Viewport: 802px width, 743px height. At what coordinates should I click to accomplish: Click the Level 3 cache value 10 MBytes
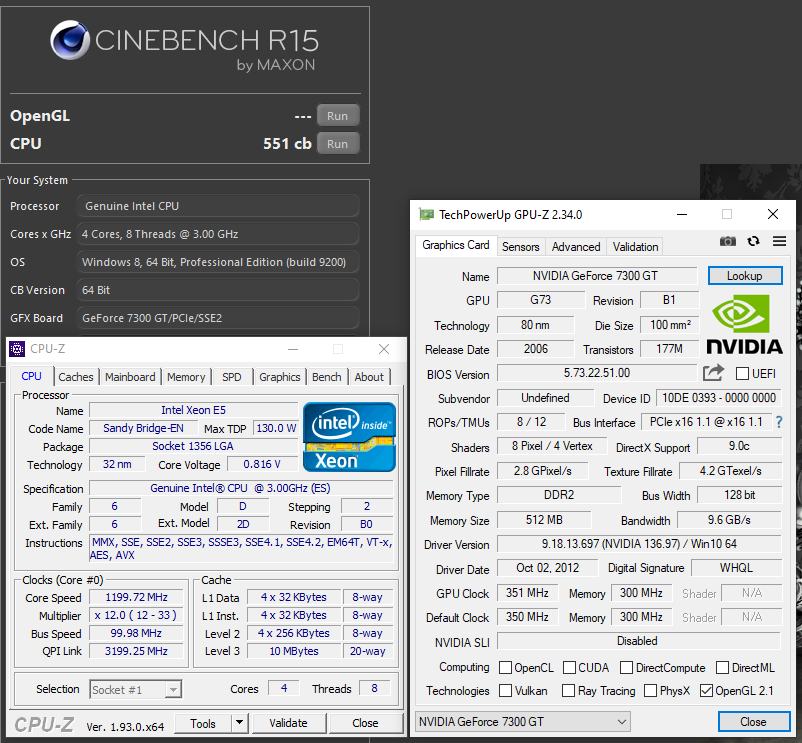pos(294,651)
